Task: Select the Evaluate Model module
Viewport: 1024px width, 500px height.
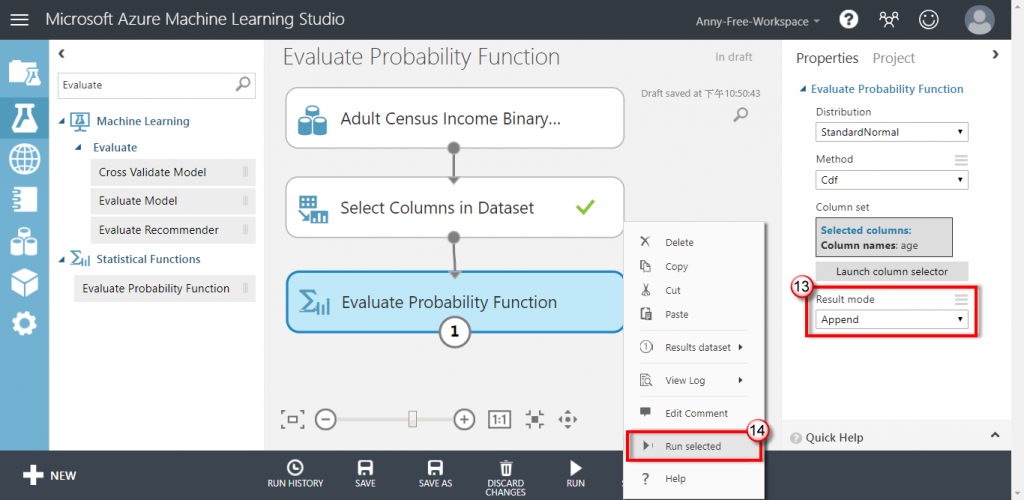Action: 172,201
